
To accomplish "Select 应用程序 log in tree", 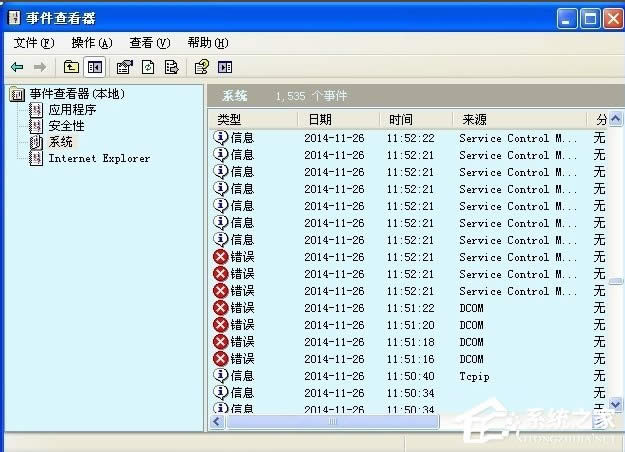I will pos(73,110).
